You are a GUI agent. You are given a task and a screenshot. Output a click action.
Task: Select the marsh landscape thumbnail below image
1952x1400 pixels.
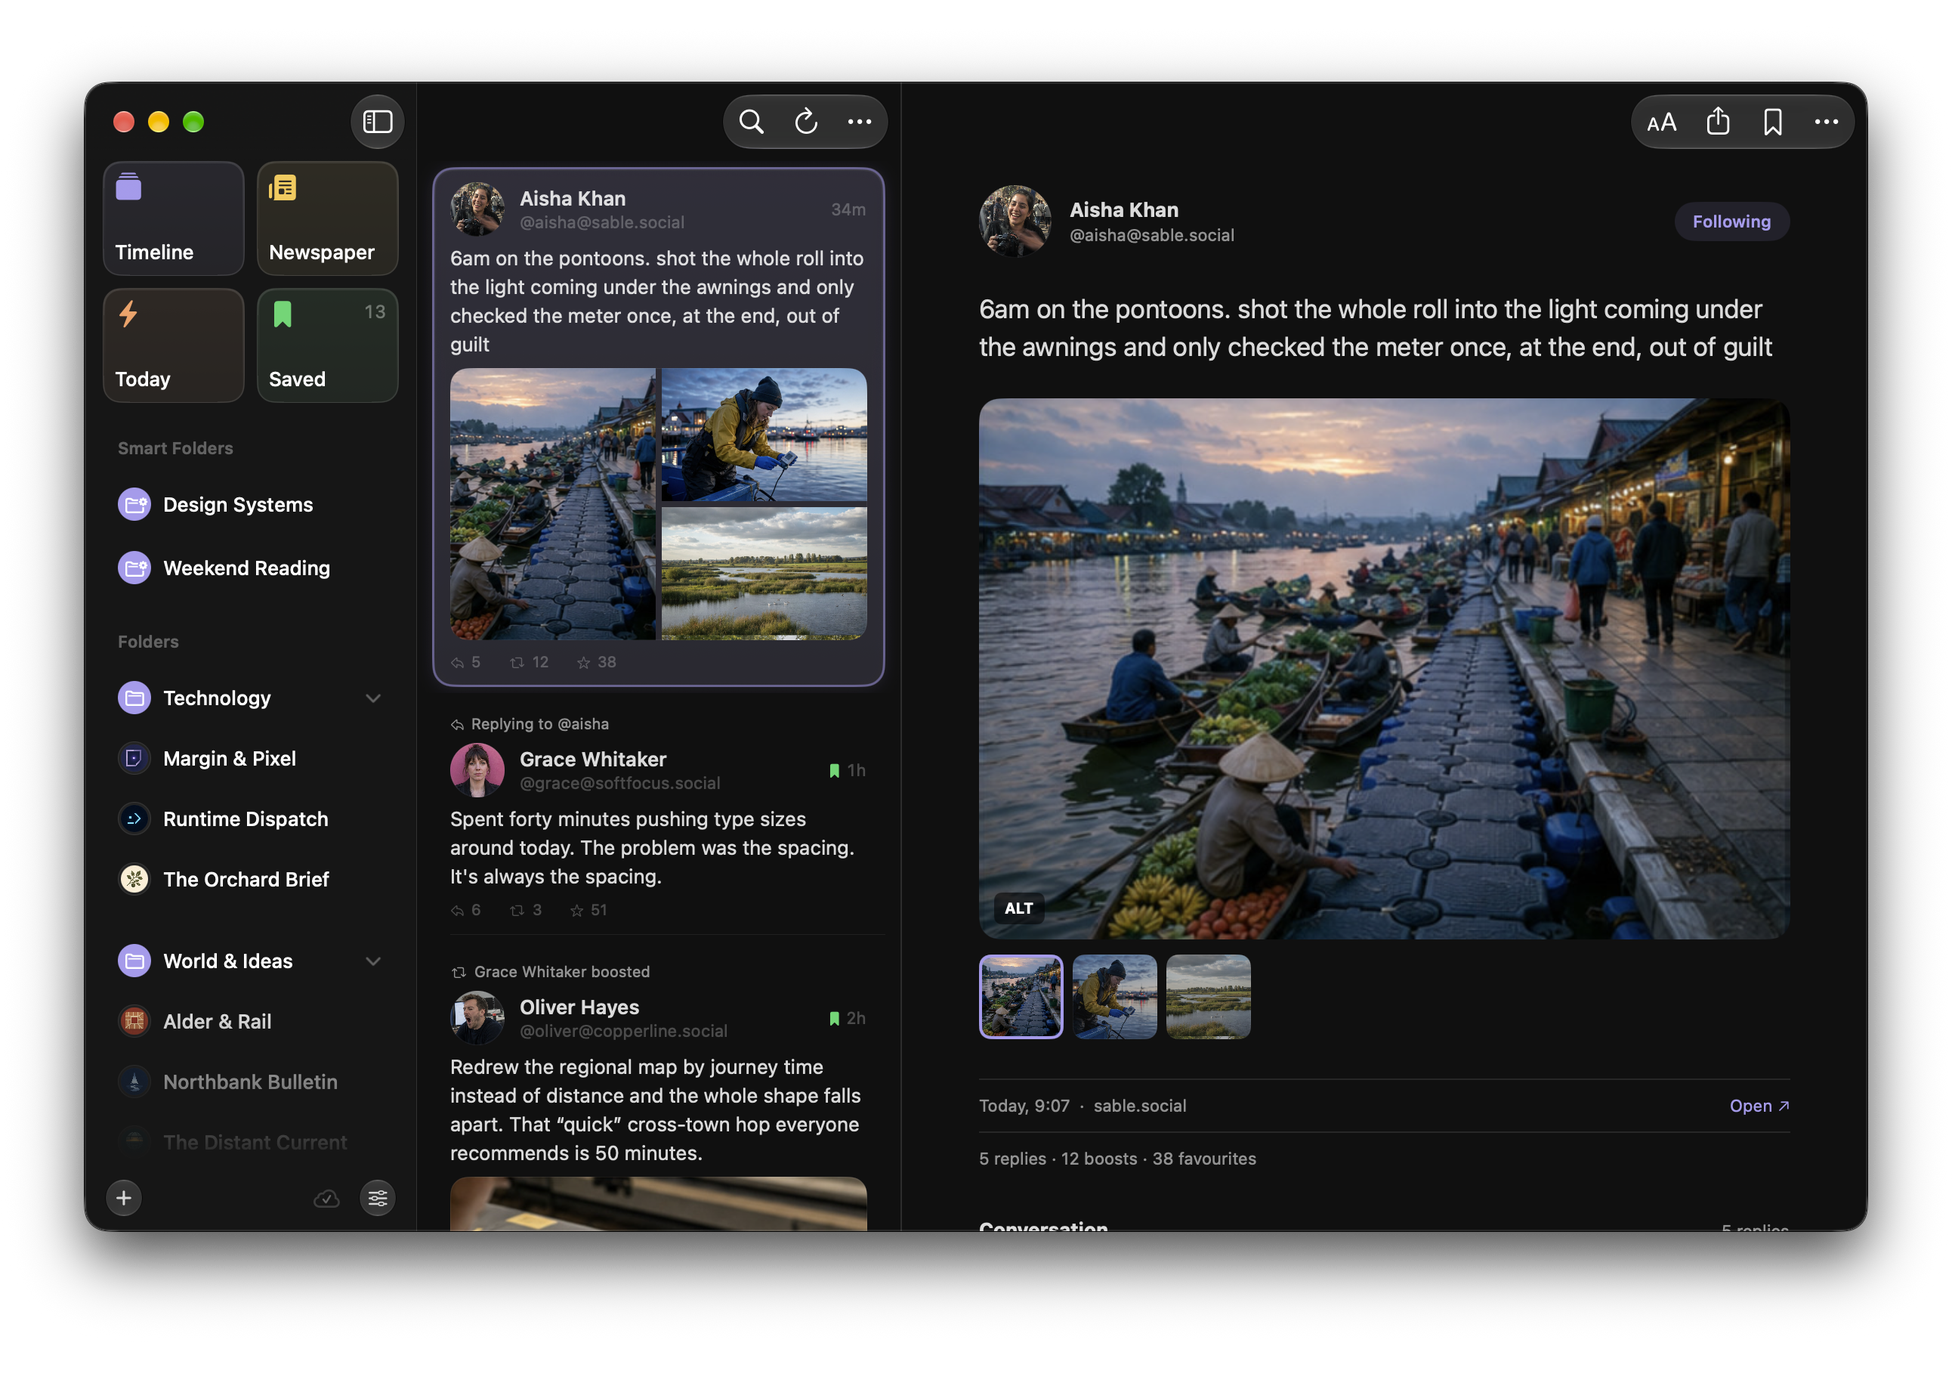click(x=1208, y=996)
